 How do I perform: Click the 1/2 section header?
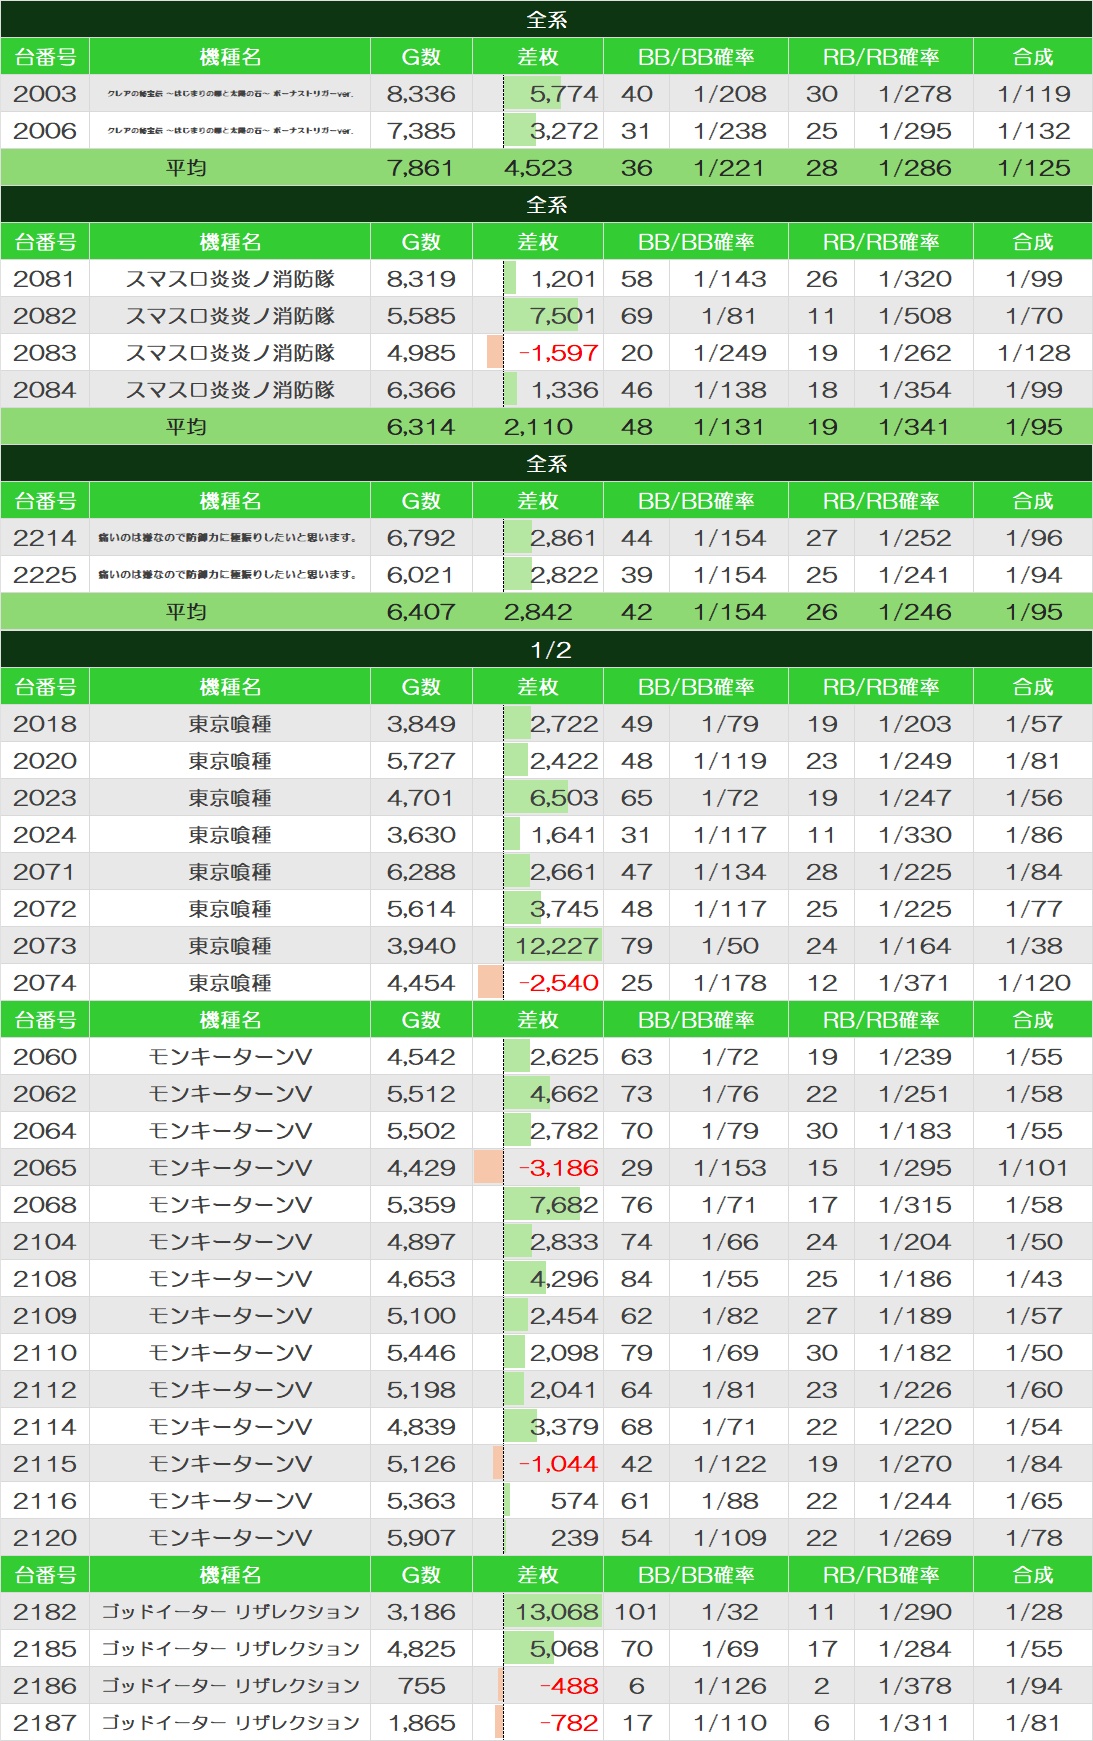[546, 650]
